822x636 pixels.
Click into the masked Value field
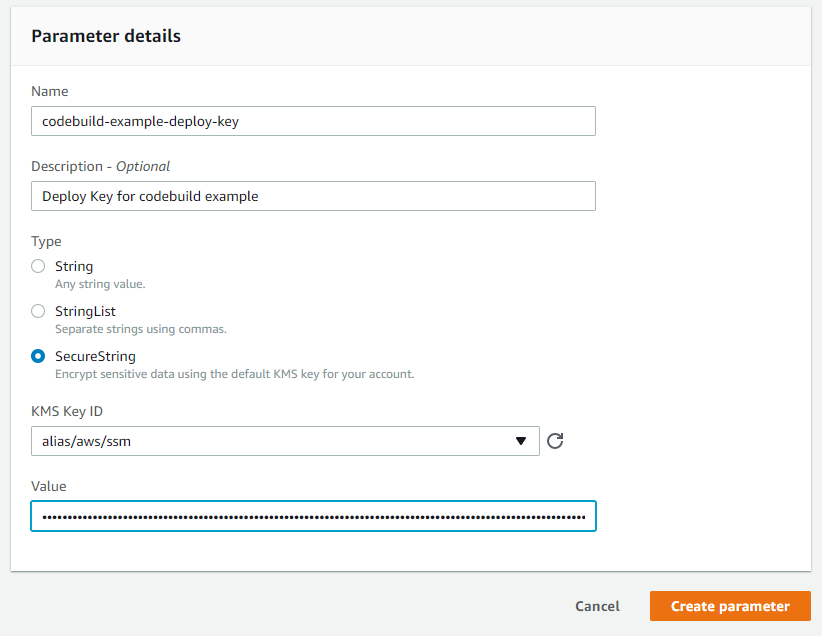(313, 516)
